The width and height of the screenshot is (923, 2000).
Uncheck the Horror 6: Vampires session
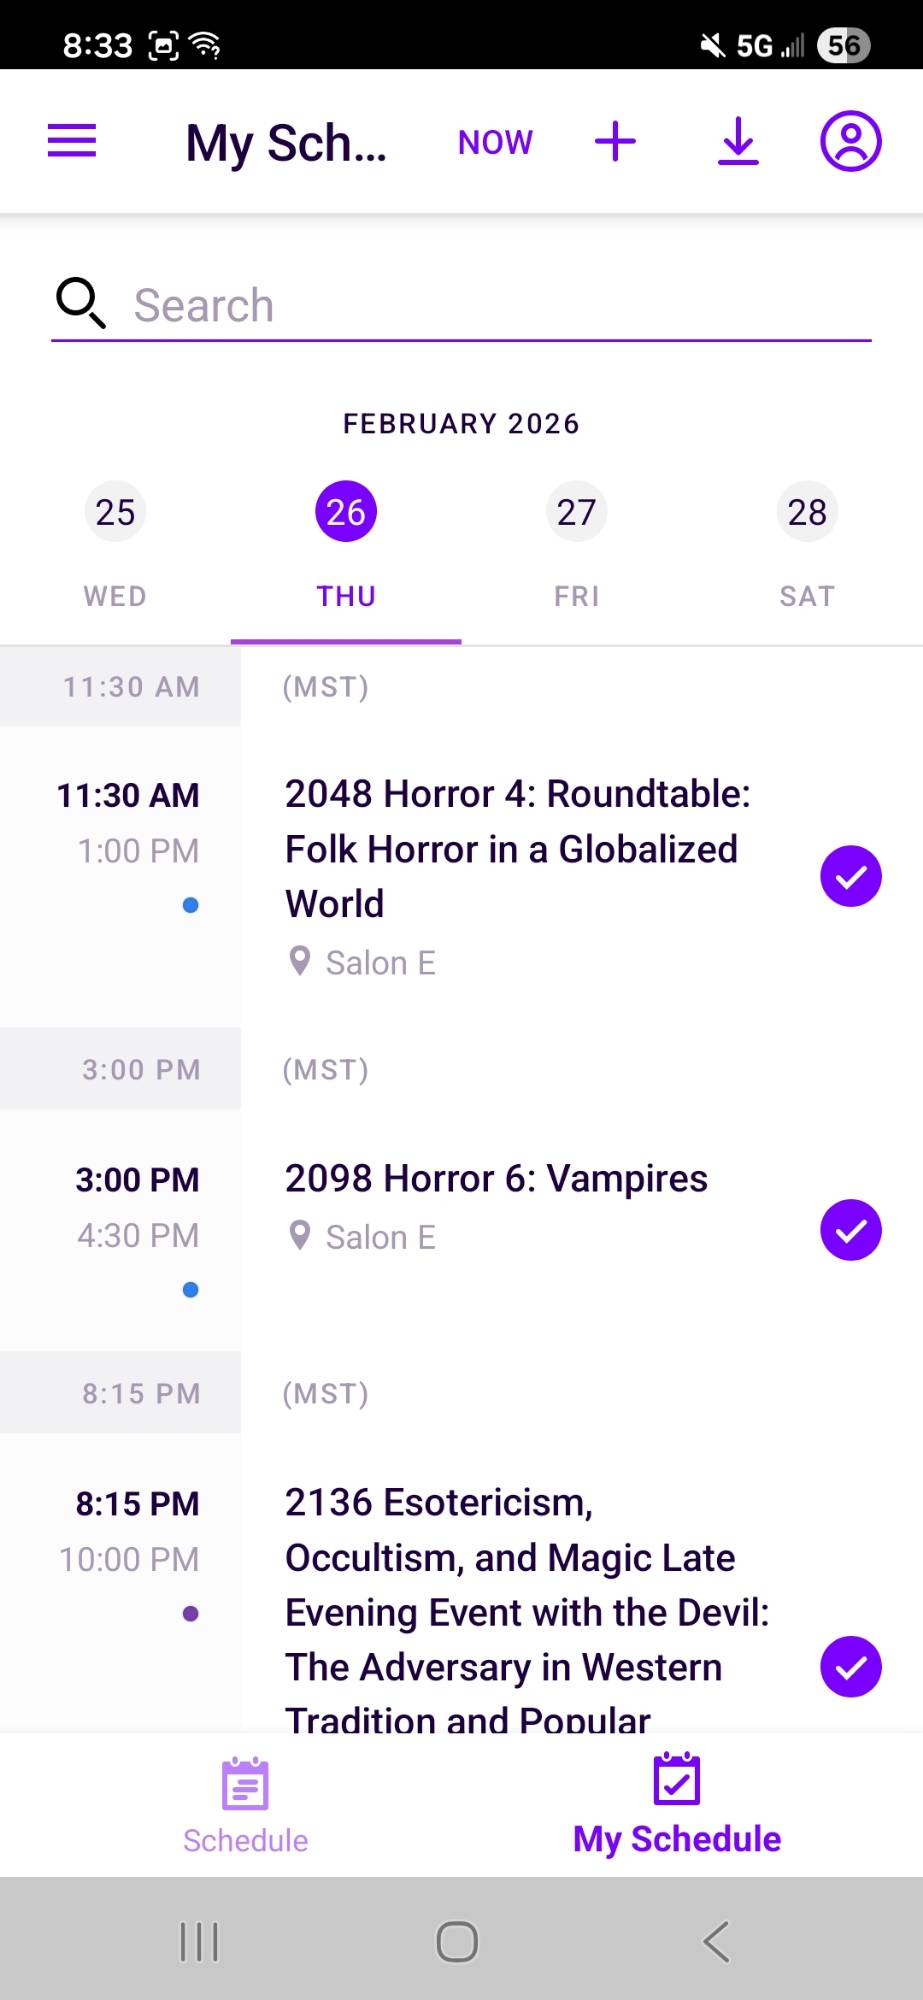coord(850,1230)
